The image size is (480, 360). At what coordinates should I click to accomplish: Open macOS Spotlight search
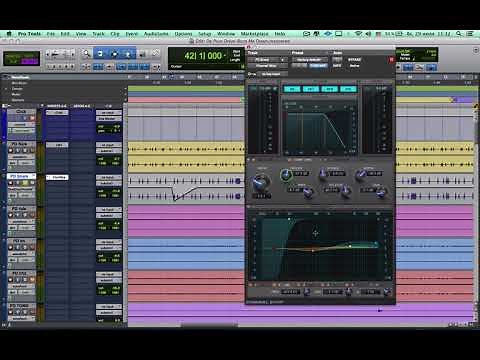click(x=459, y=34)
